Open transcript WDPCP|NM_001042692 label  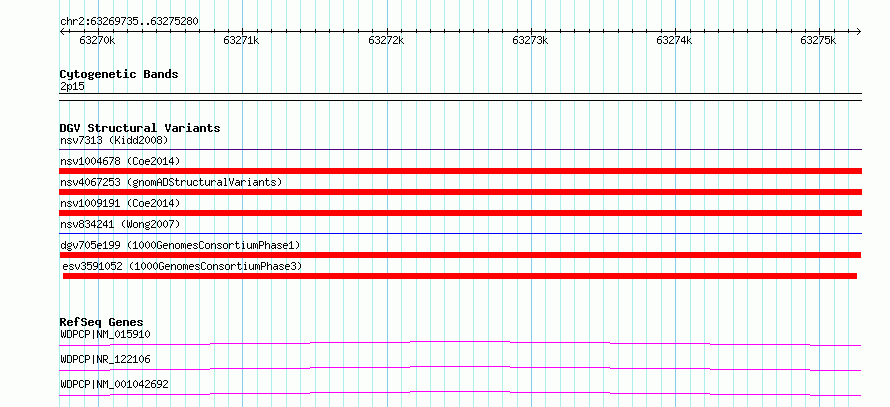point(114,384)
